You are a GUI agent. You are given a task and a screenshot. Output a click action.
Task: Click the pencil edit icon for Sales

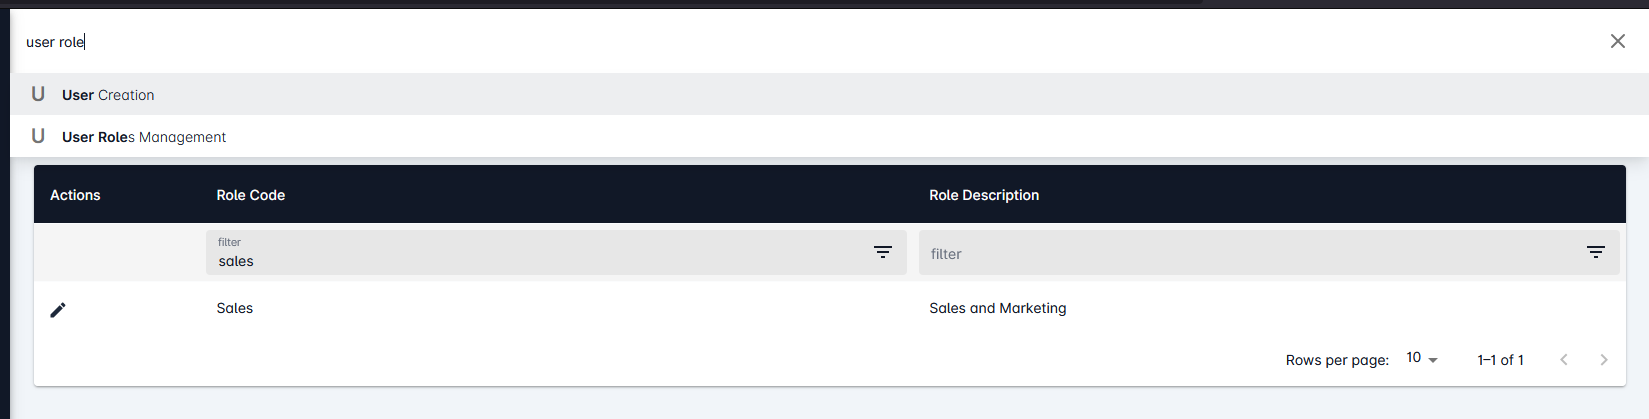[x=58, y=310]
